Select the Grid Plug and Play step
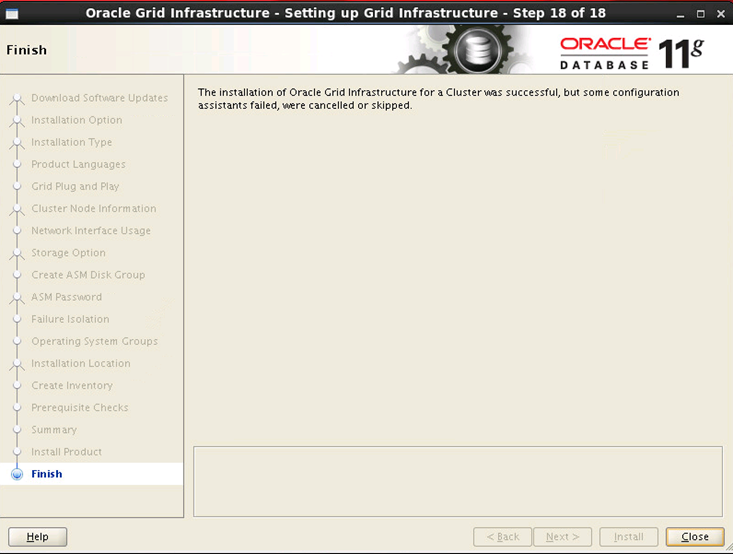 (x=75, y=186)
